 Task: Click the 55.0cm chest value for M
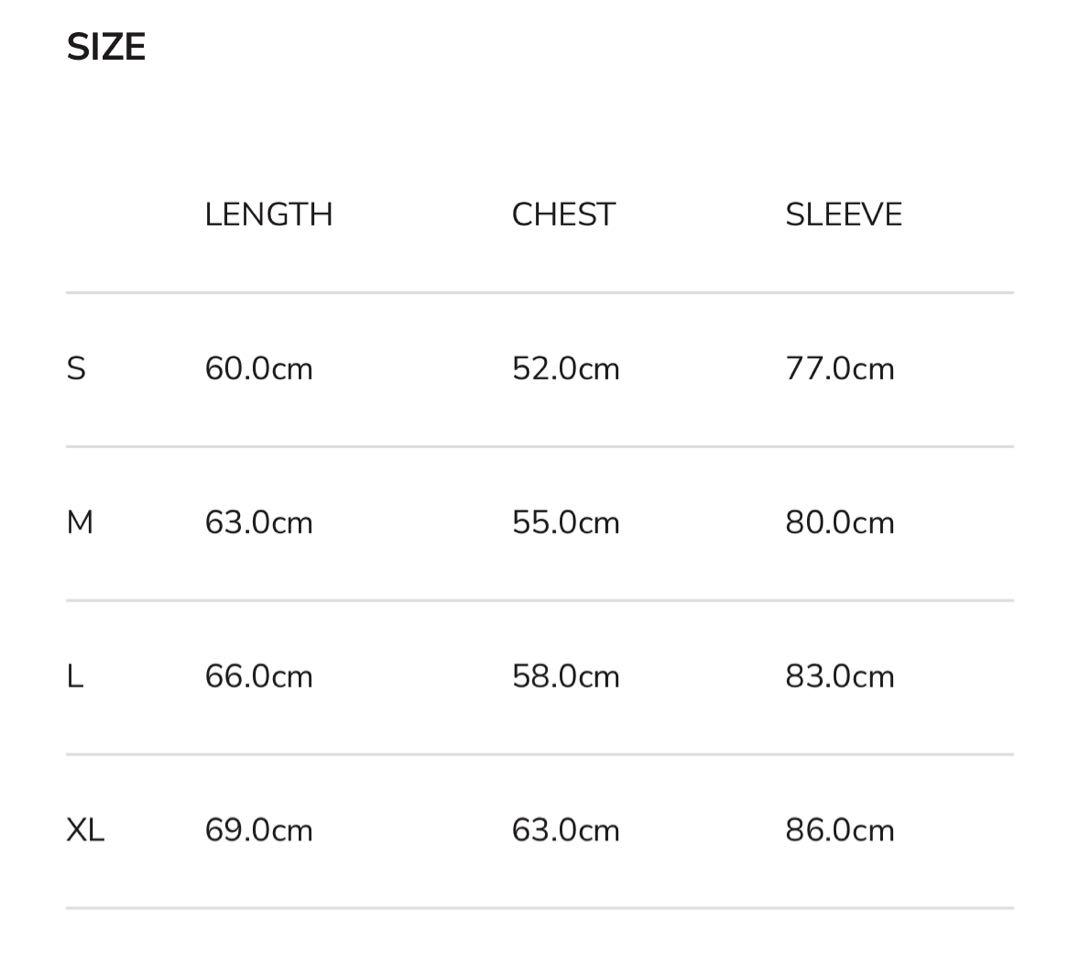tap(565, 523)
